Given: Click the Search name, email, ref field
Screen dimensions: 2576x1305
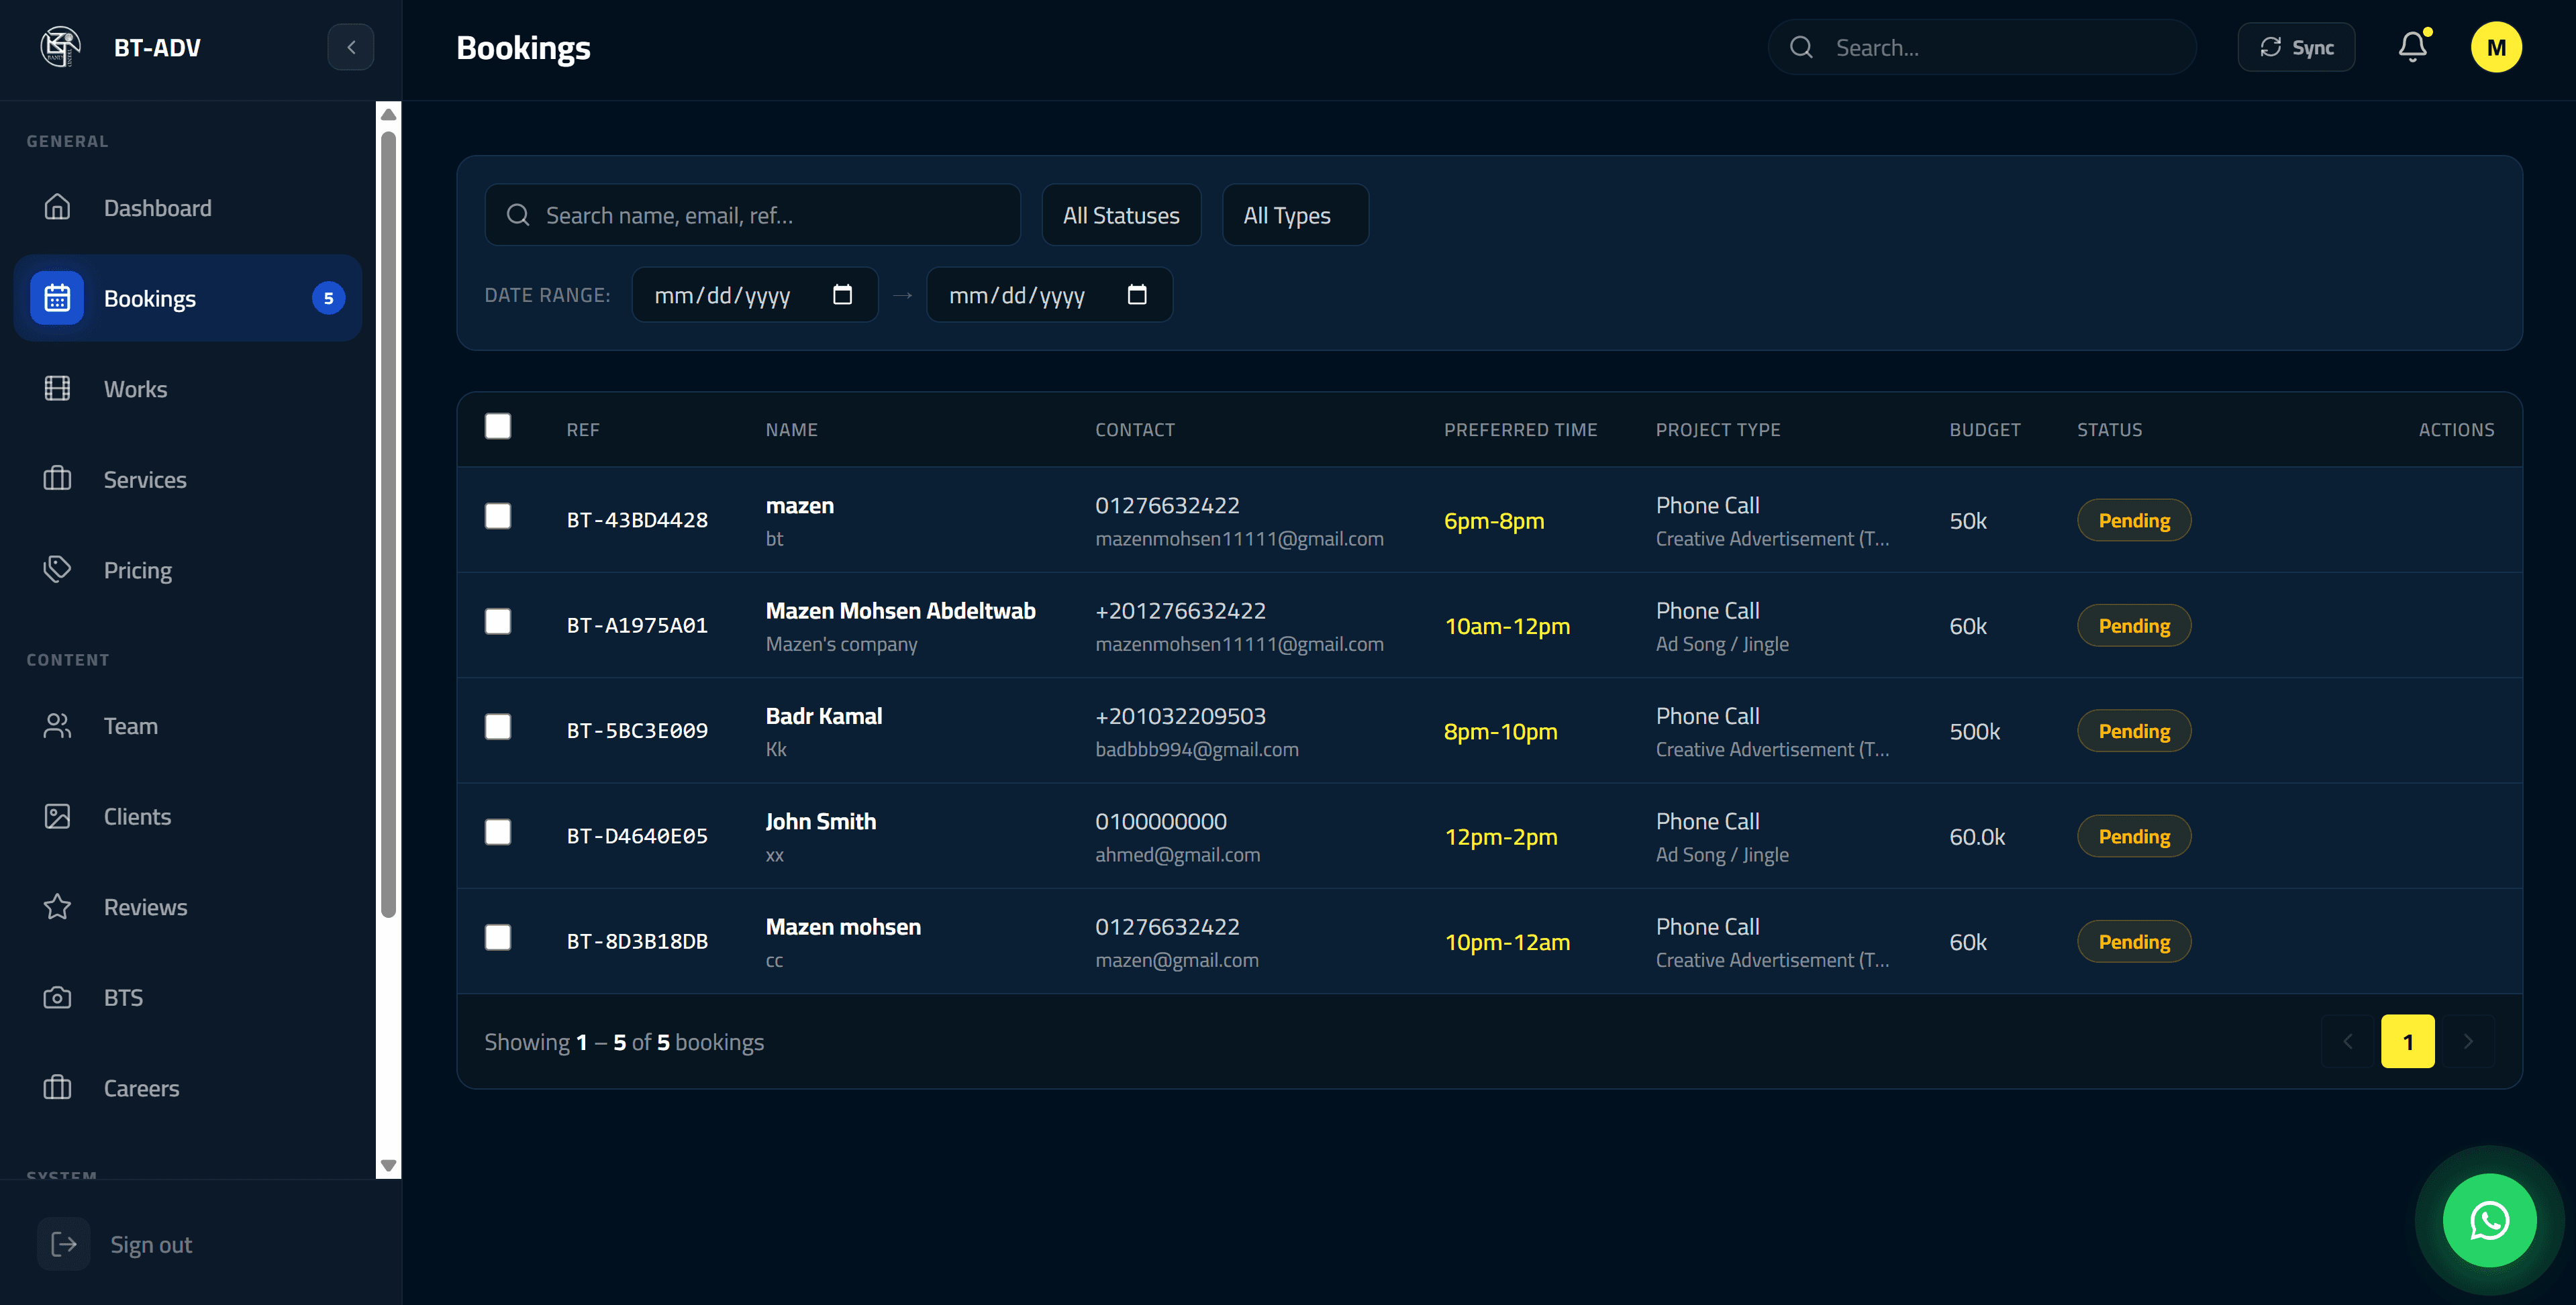Looking at the screenshot, I should [x=752, y=215].
